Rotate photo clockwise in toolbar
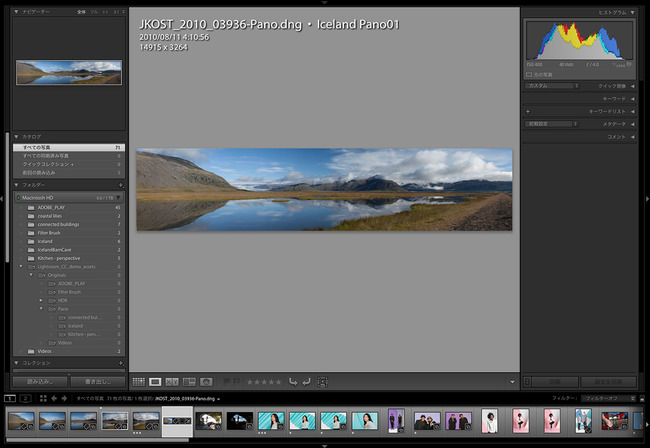650x448 pixels. point(306,382)
